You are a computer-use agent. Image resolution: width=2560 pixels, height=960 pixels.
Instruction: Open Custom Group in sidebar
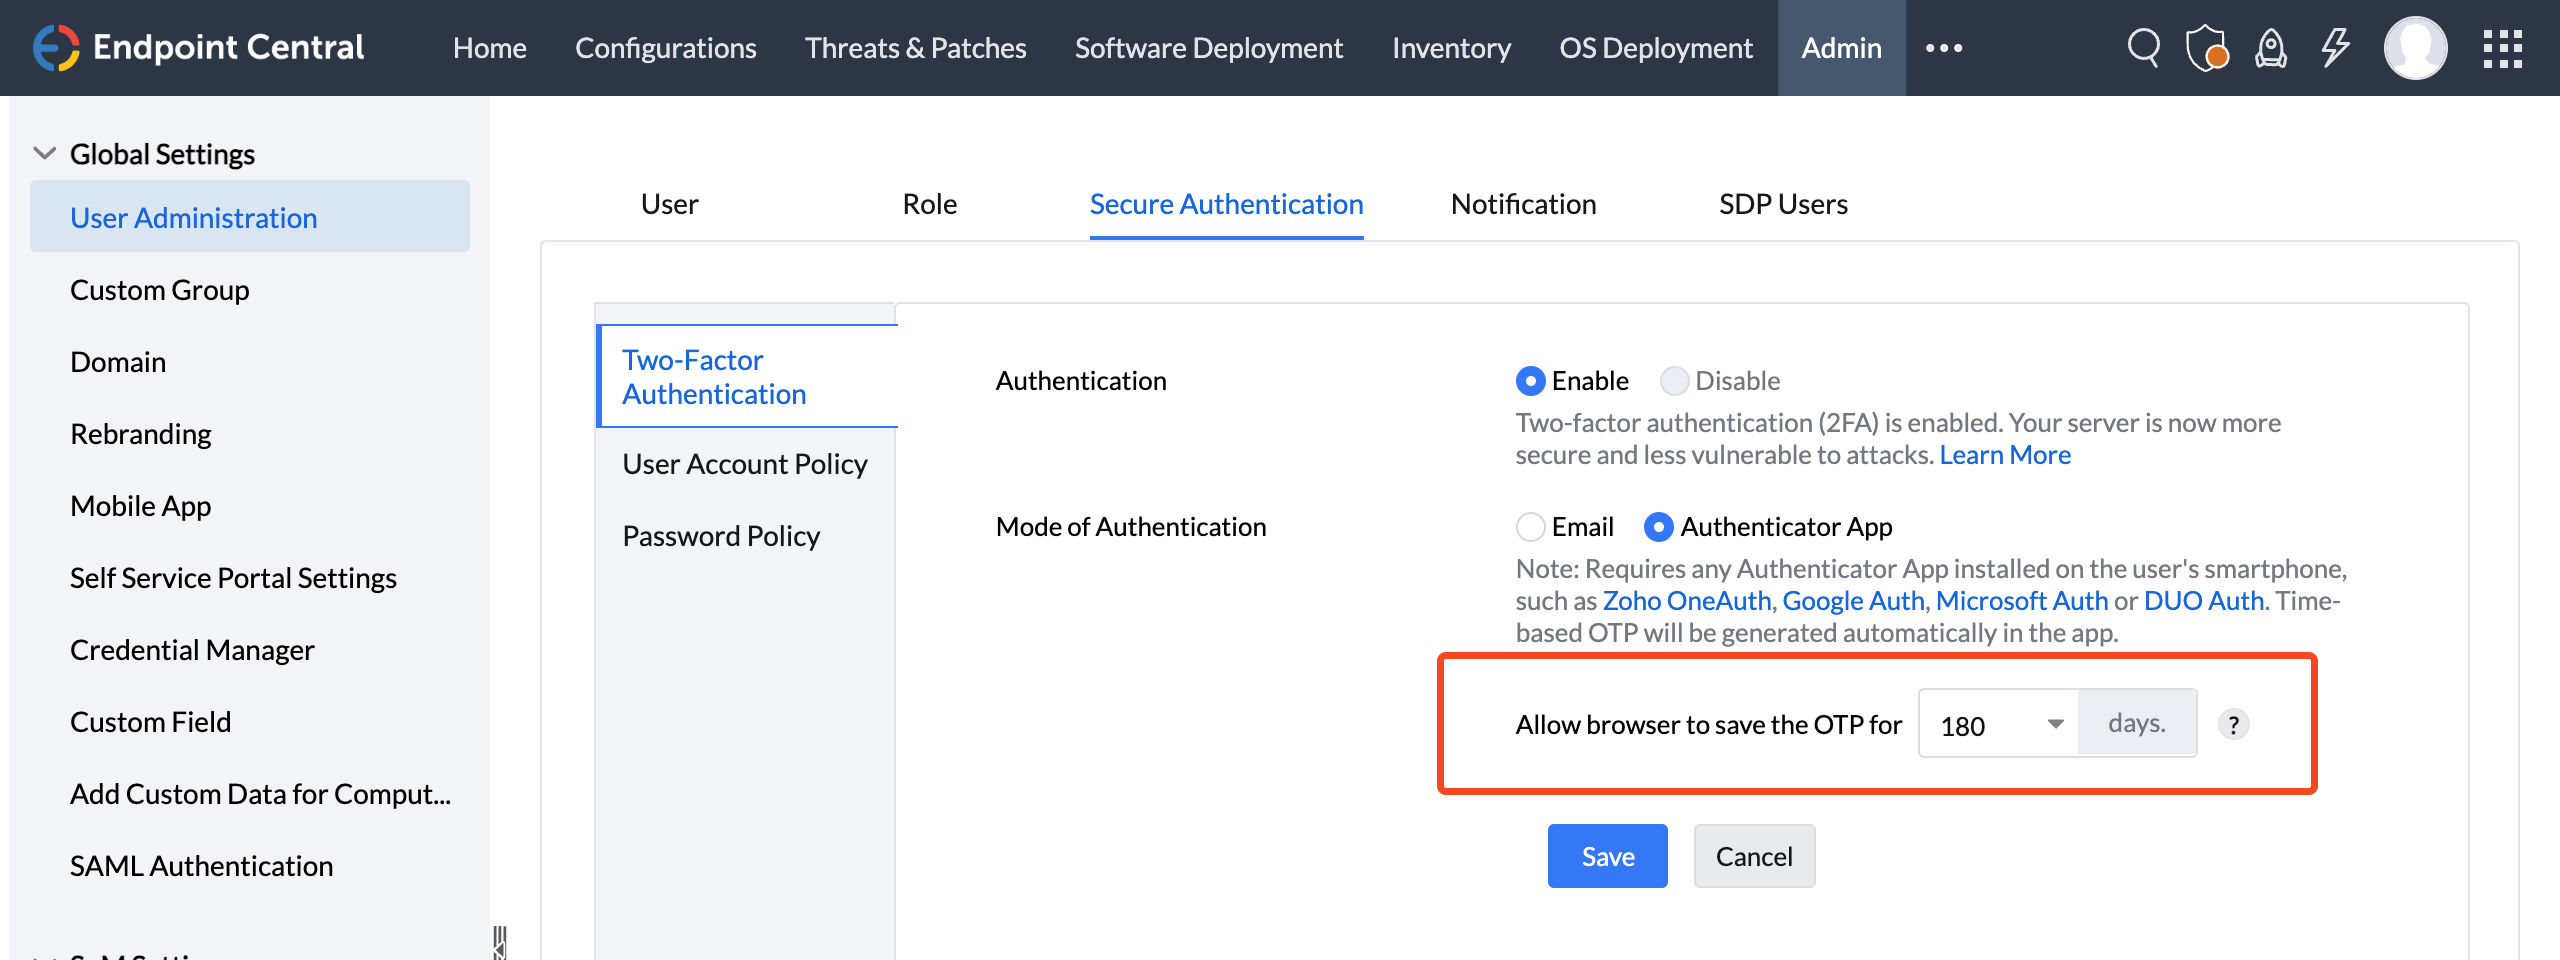pyautogui.click(x=160, y=290)
